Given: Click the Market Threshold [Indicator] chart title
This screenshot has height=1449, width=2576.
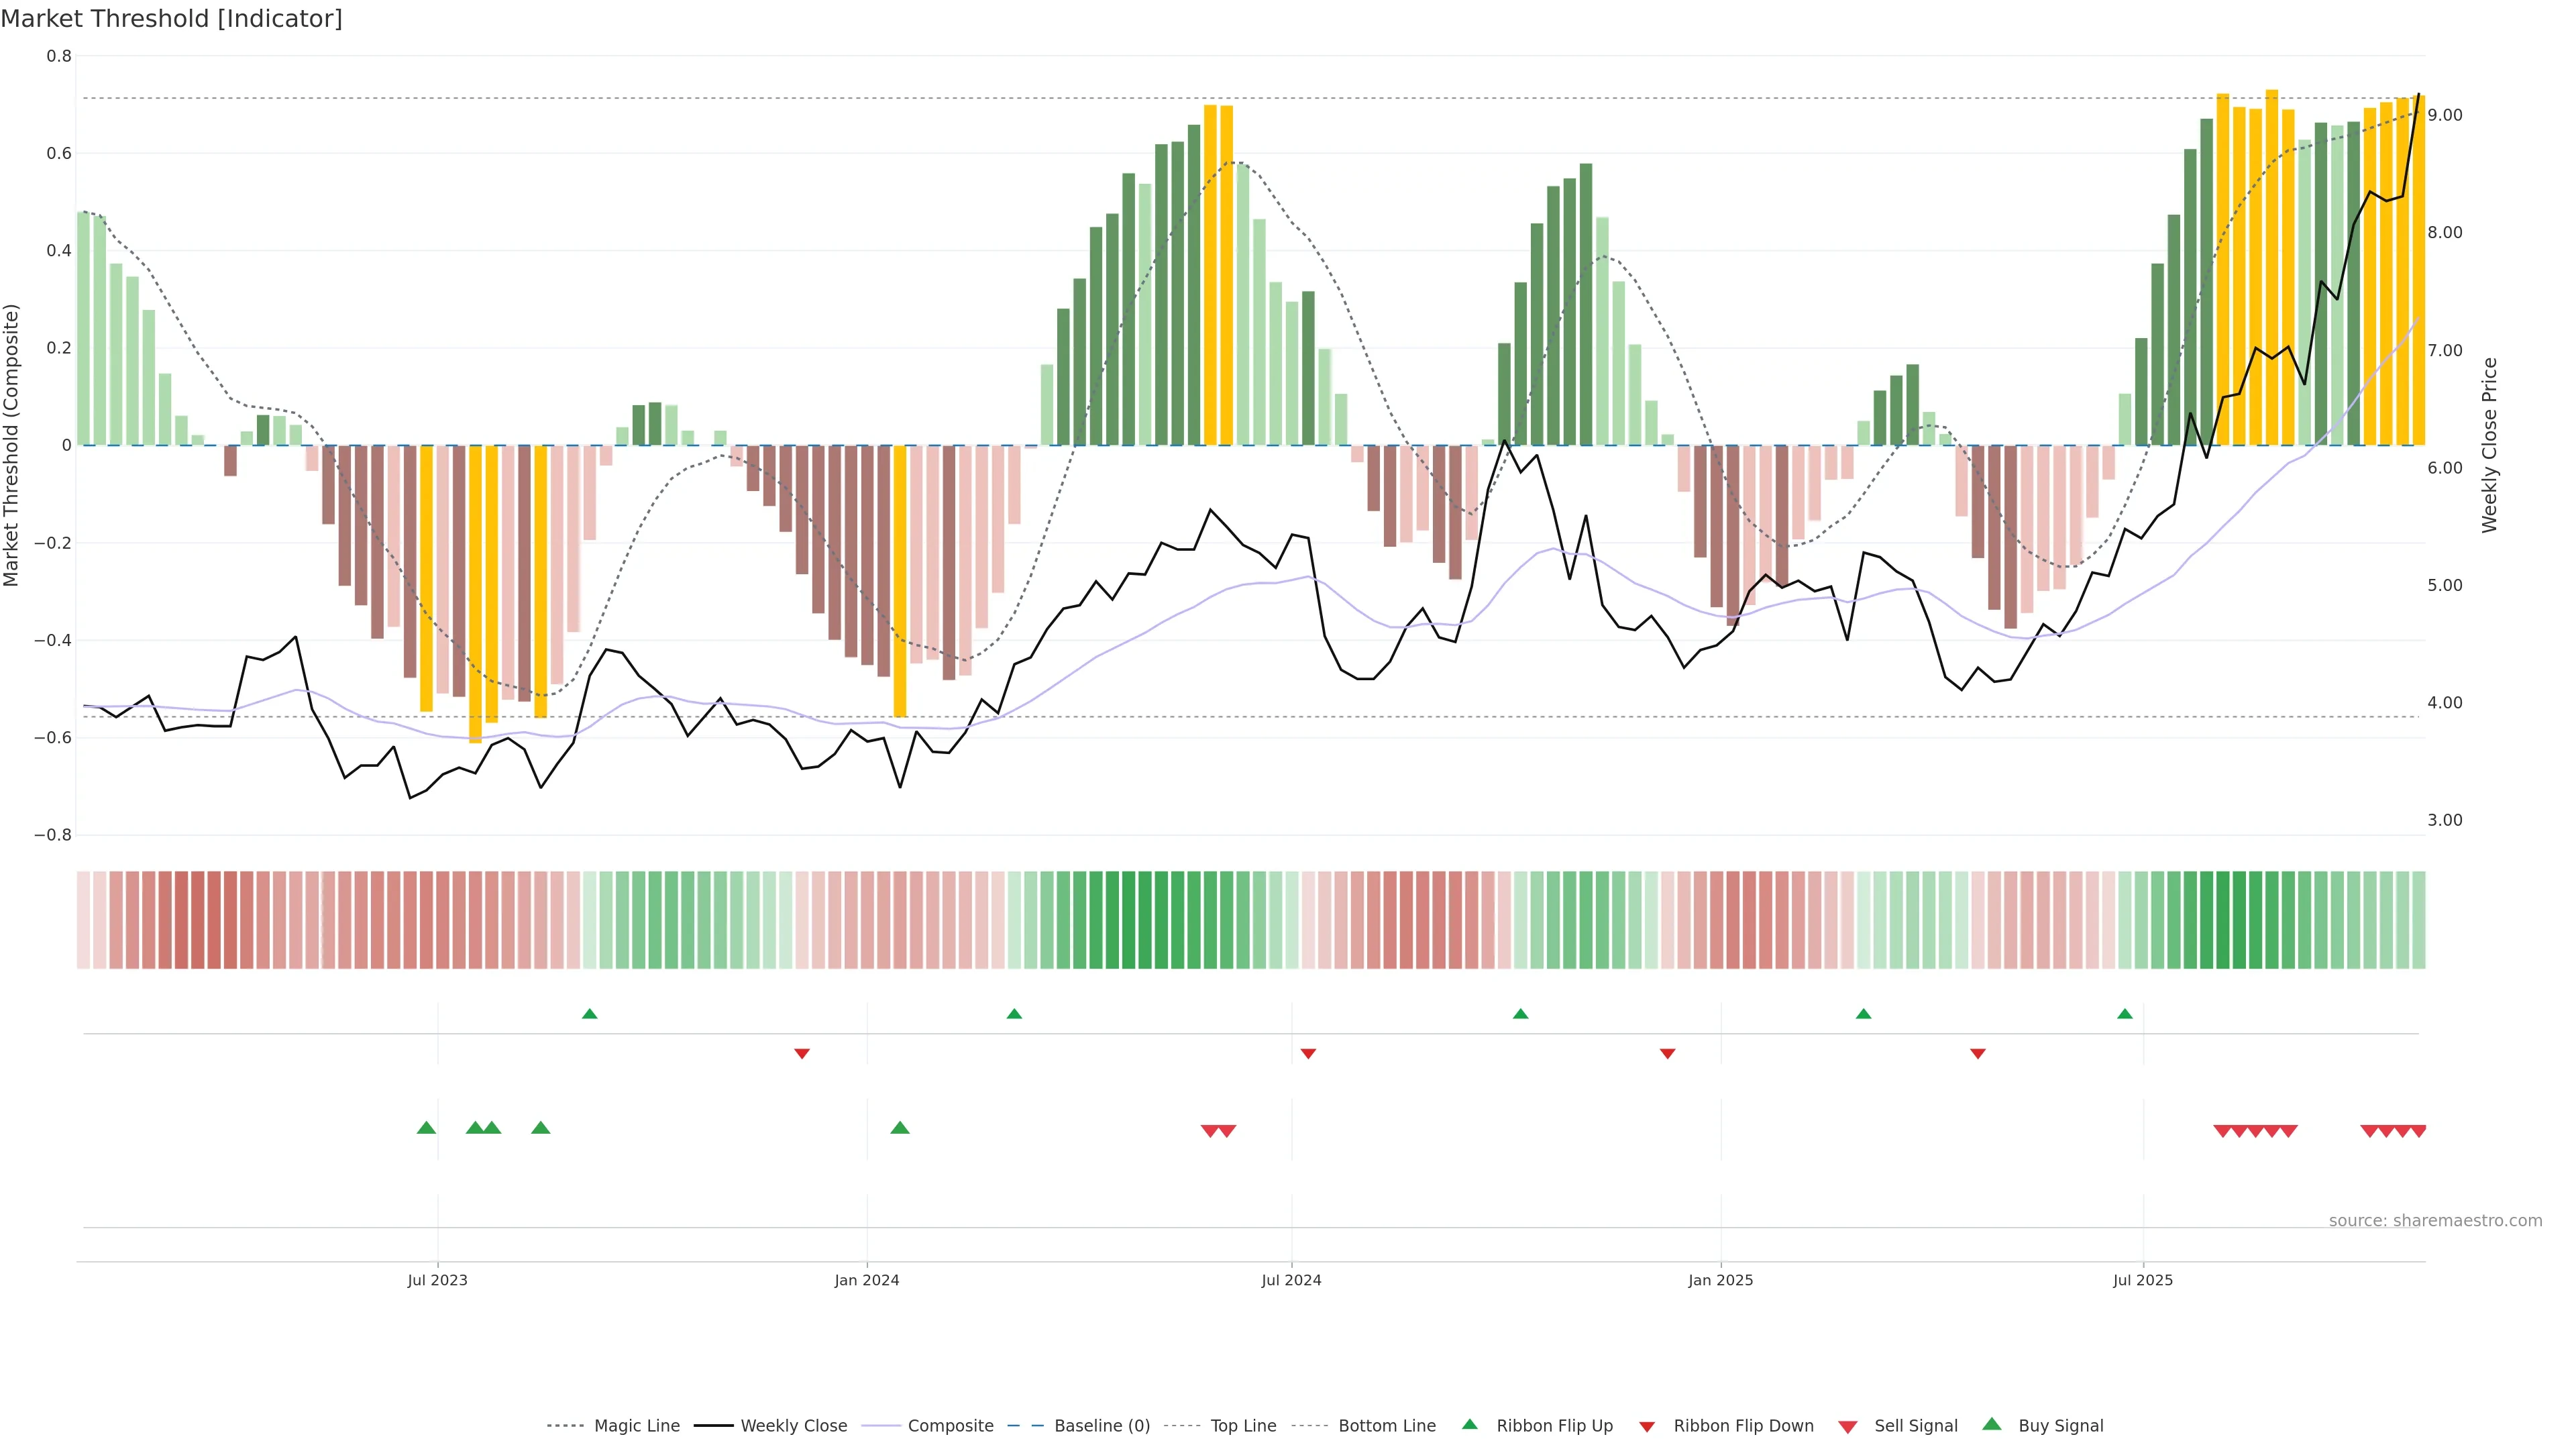Looking at the screenshot, I should [171, 18].
